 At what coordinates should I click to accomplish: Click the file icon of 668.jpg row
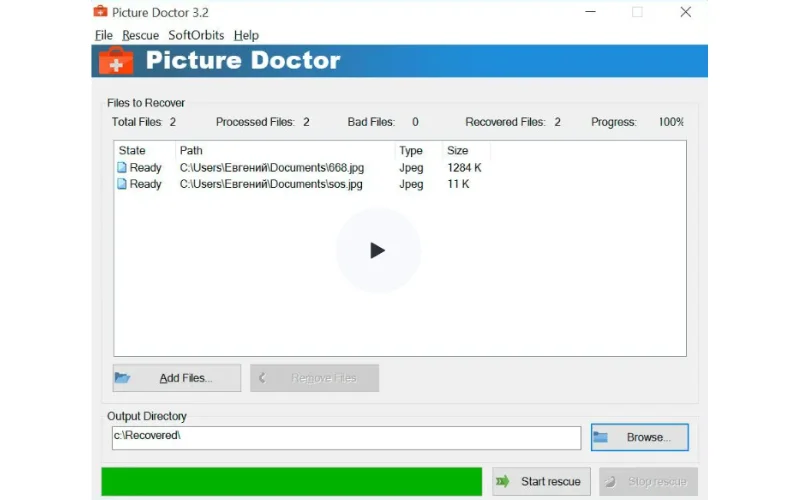click(122, 167)
